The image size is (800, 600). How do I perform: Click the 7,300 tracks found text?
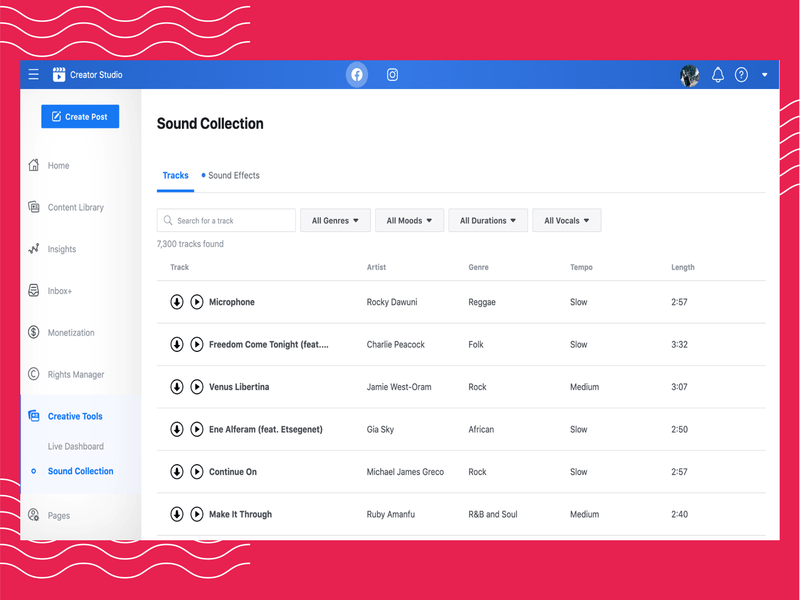190,244
